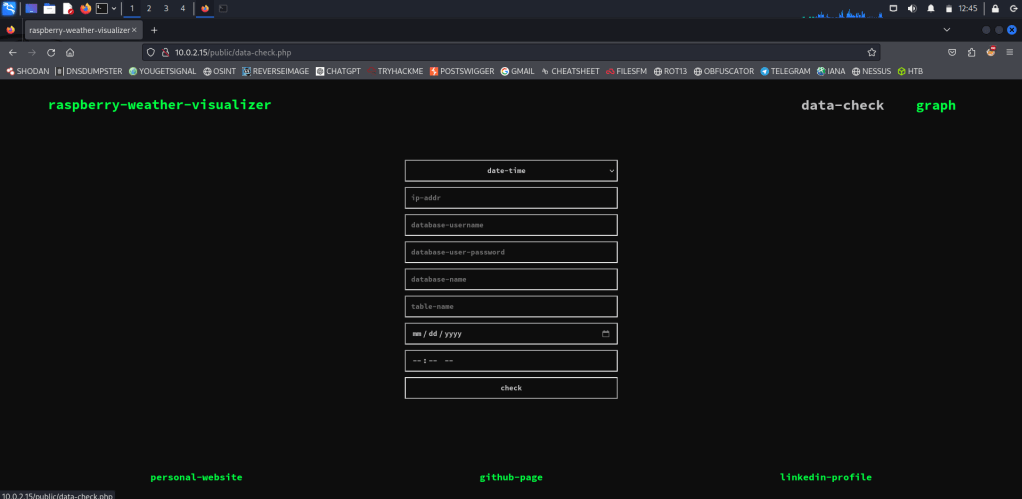Open the github-page footer link
1022x499 pixels.
point(511,478)
